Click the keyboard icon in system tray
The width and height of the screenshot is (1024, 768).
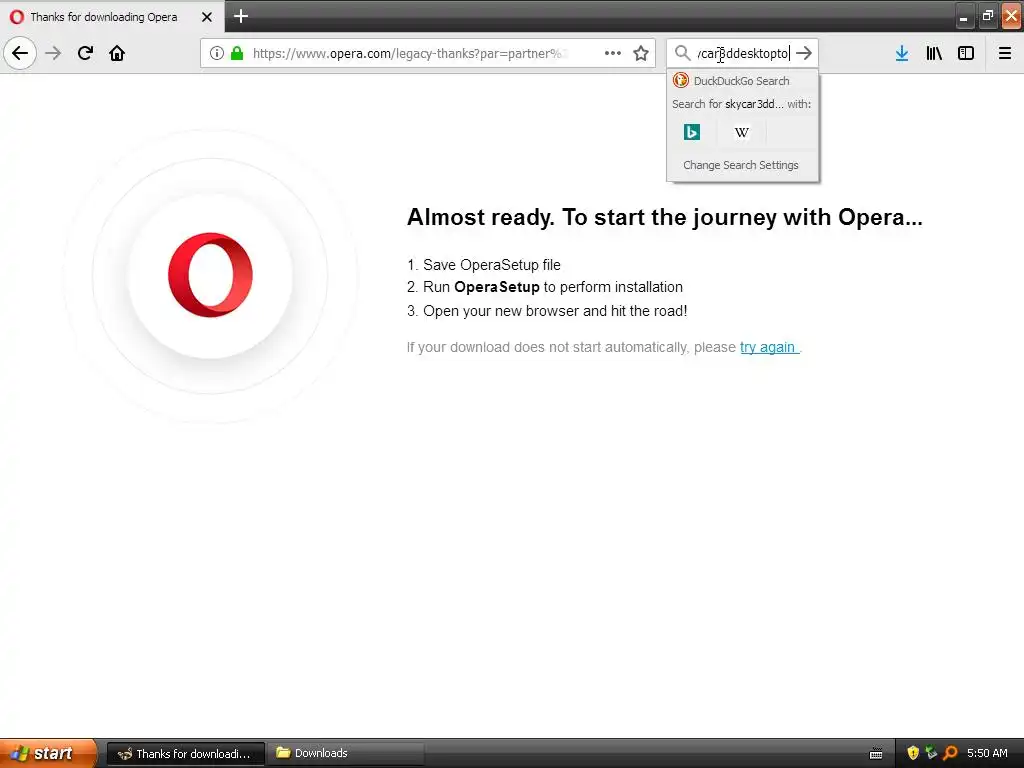(x=876, y=754)
